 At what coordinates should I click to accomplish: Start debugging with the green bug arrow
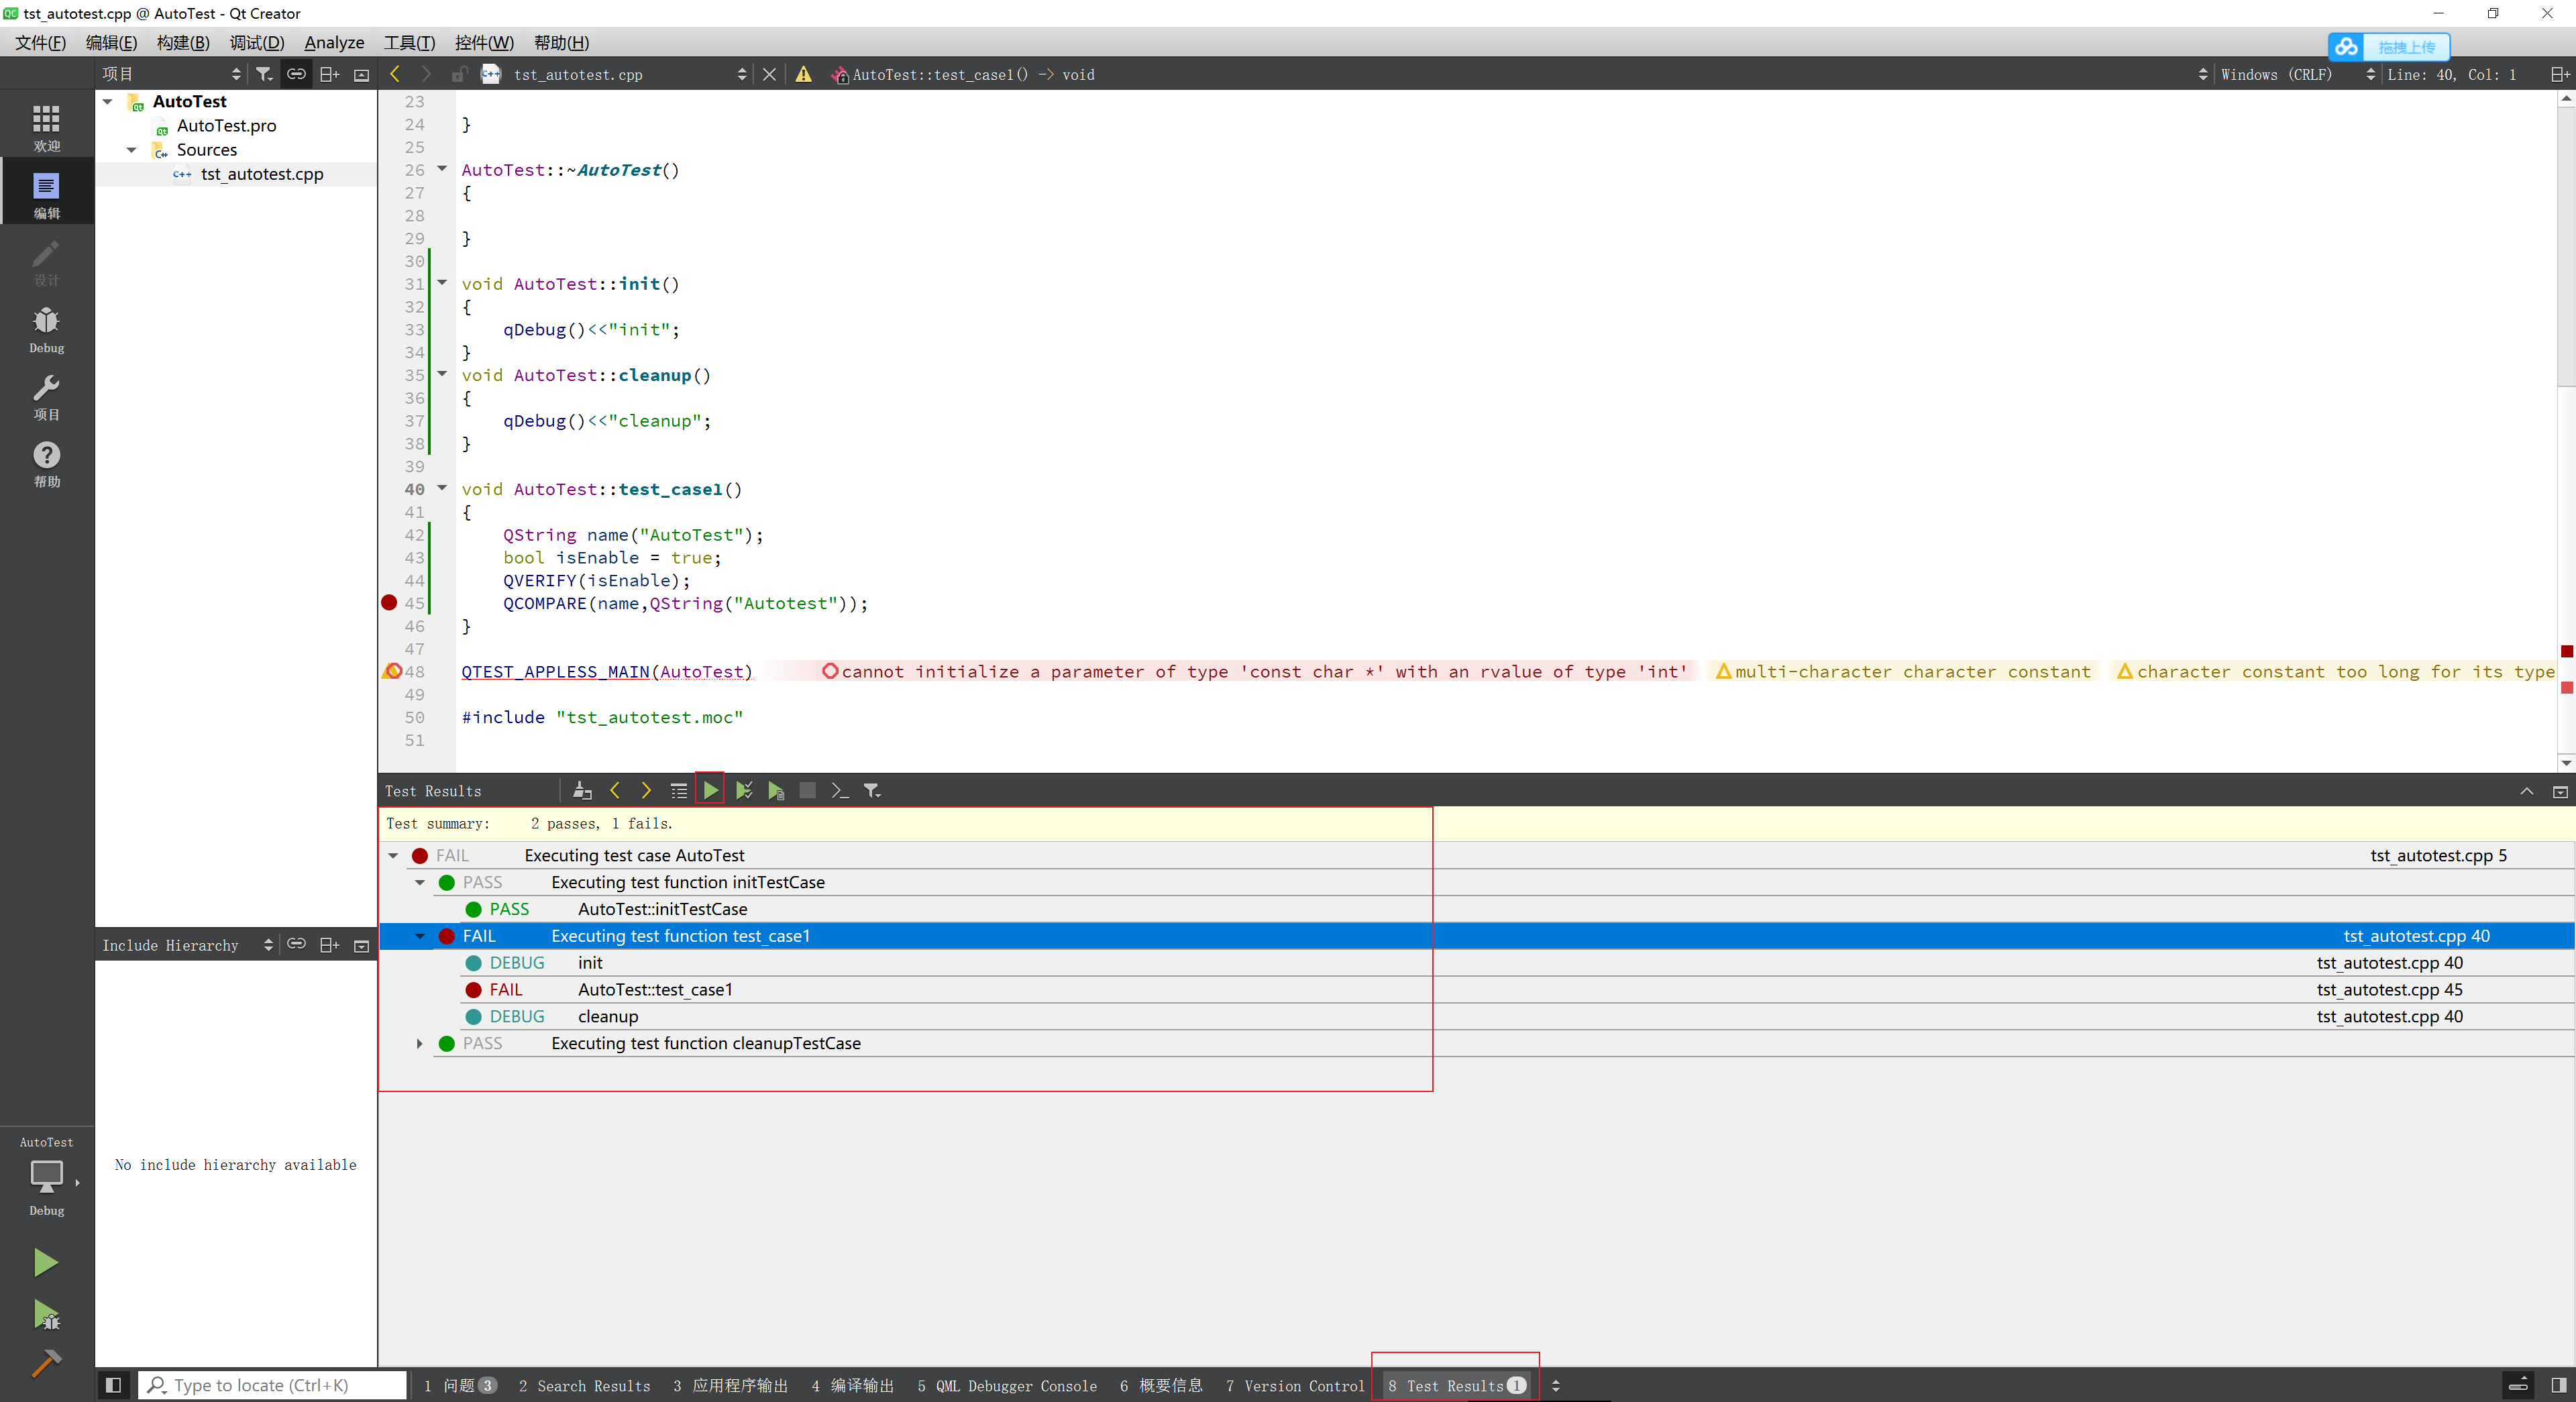[x=46, y=1314]
